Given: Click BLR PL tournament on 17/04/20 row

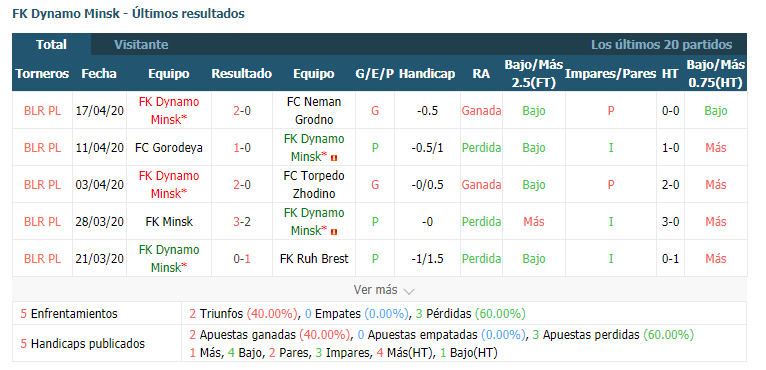Looking at the screenshot, I should 43,111.
